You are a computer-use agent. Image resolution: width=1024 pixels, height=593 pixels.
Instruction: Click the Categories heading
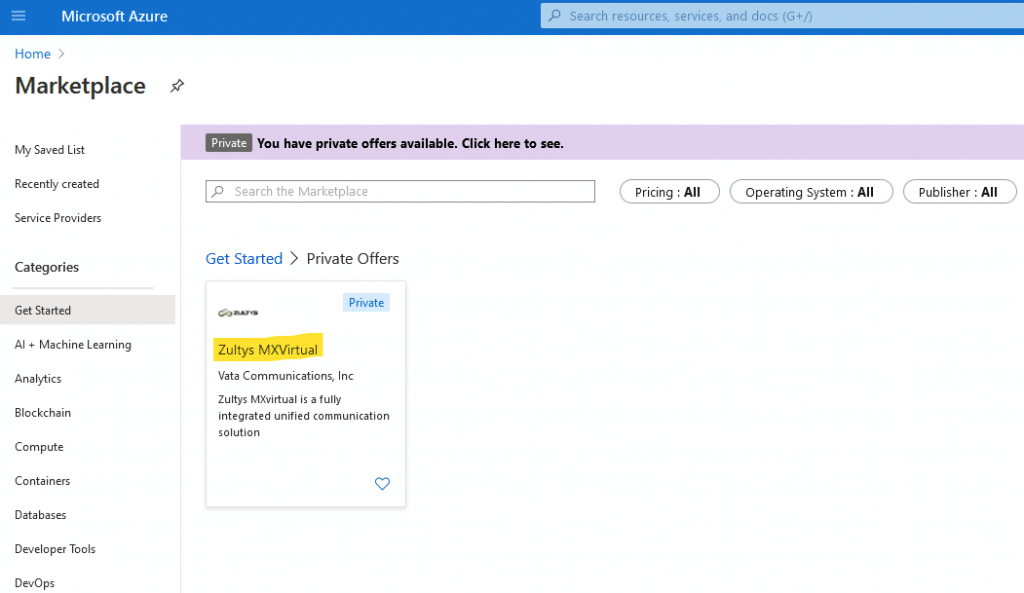tap(46, 267)
